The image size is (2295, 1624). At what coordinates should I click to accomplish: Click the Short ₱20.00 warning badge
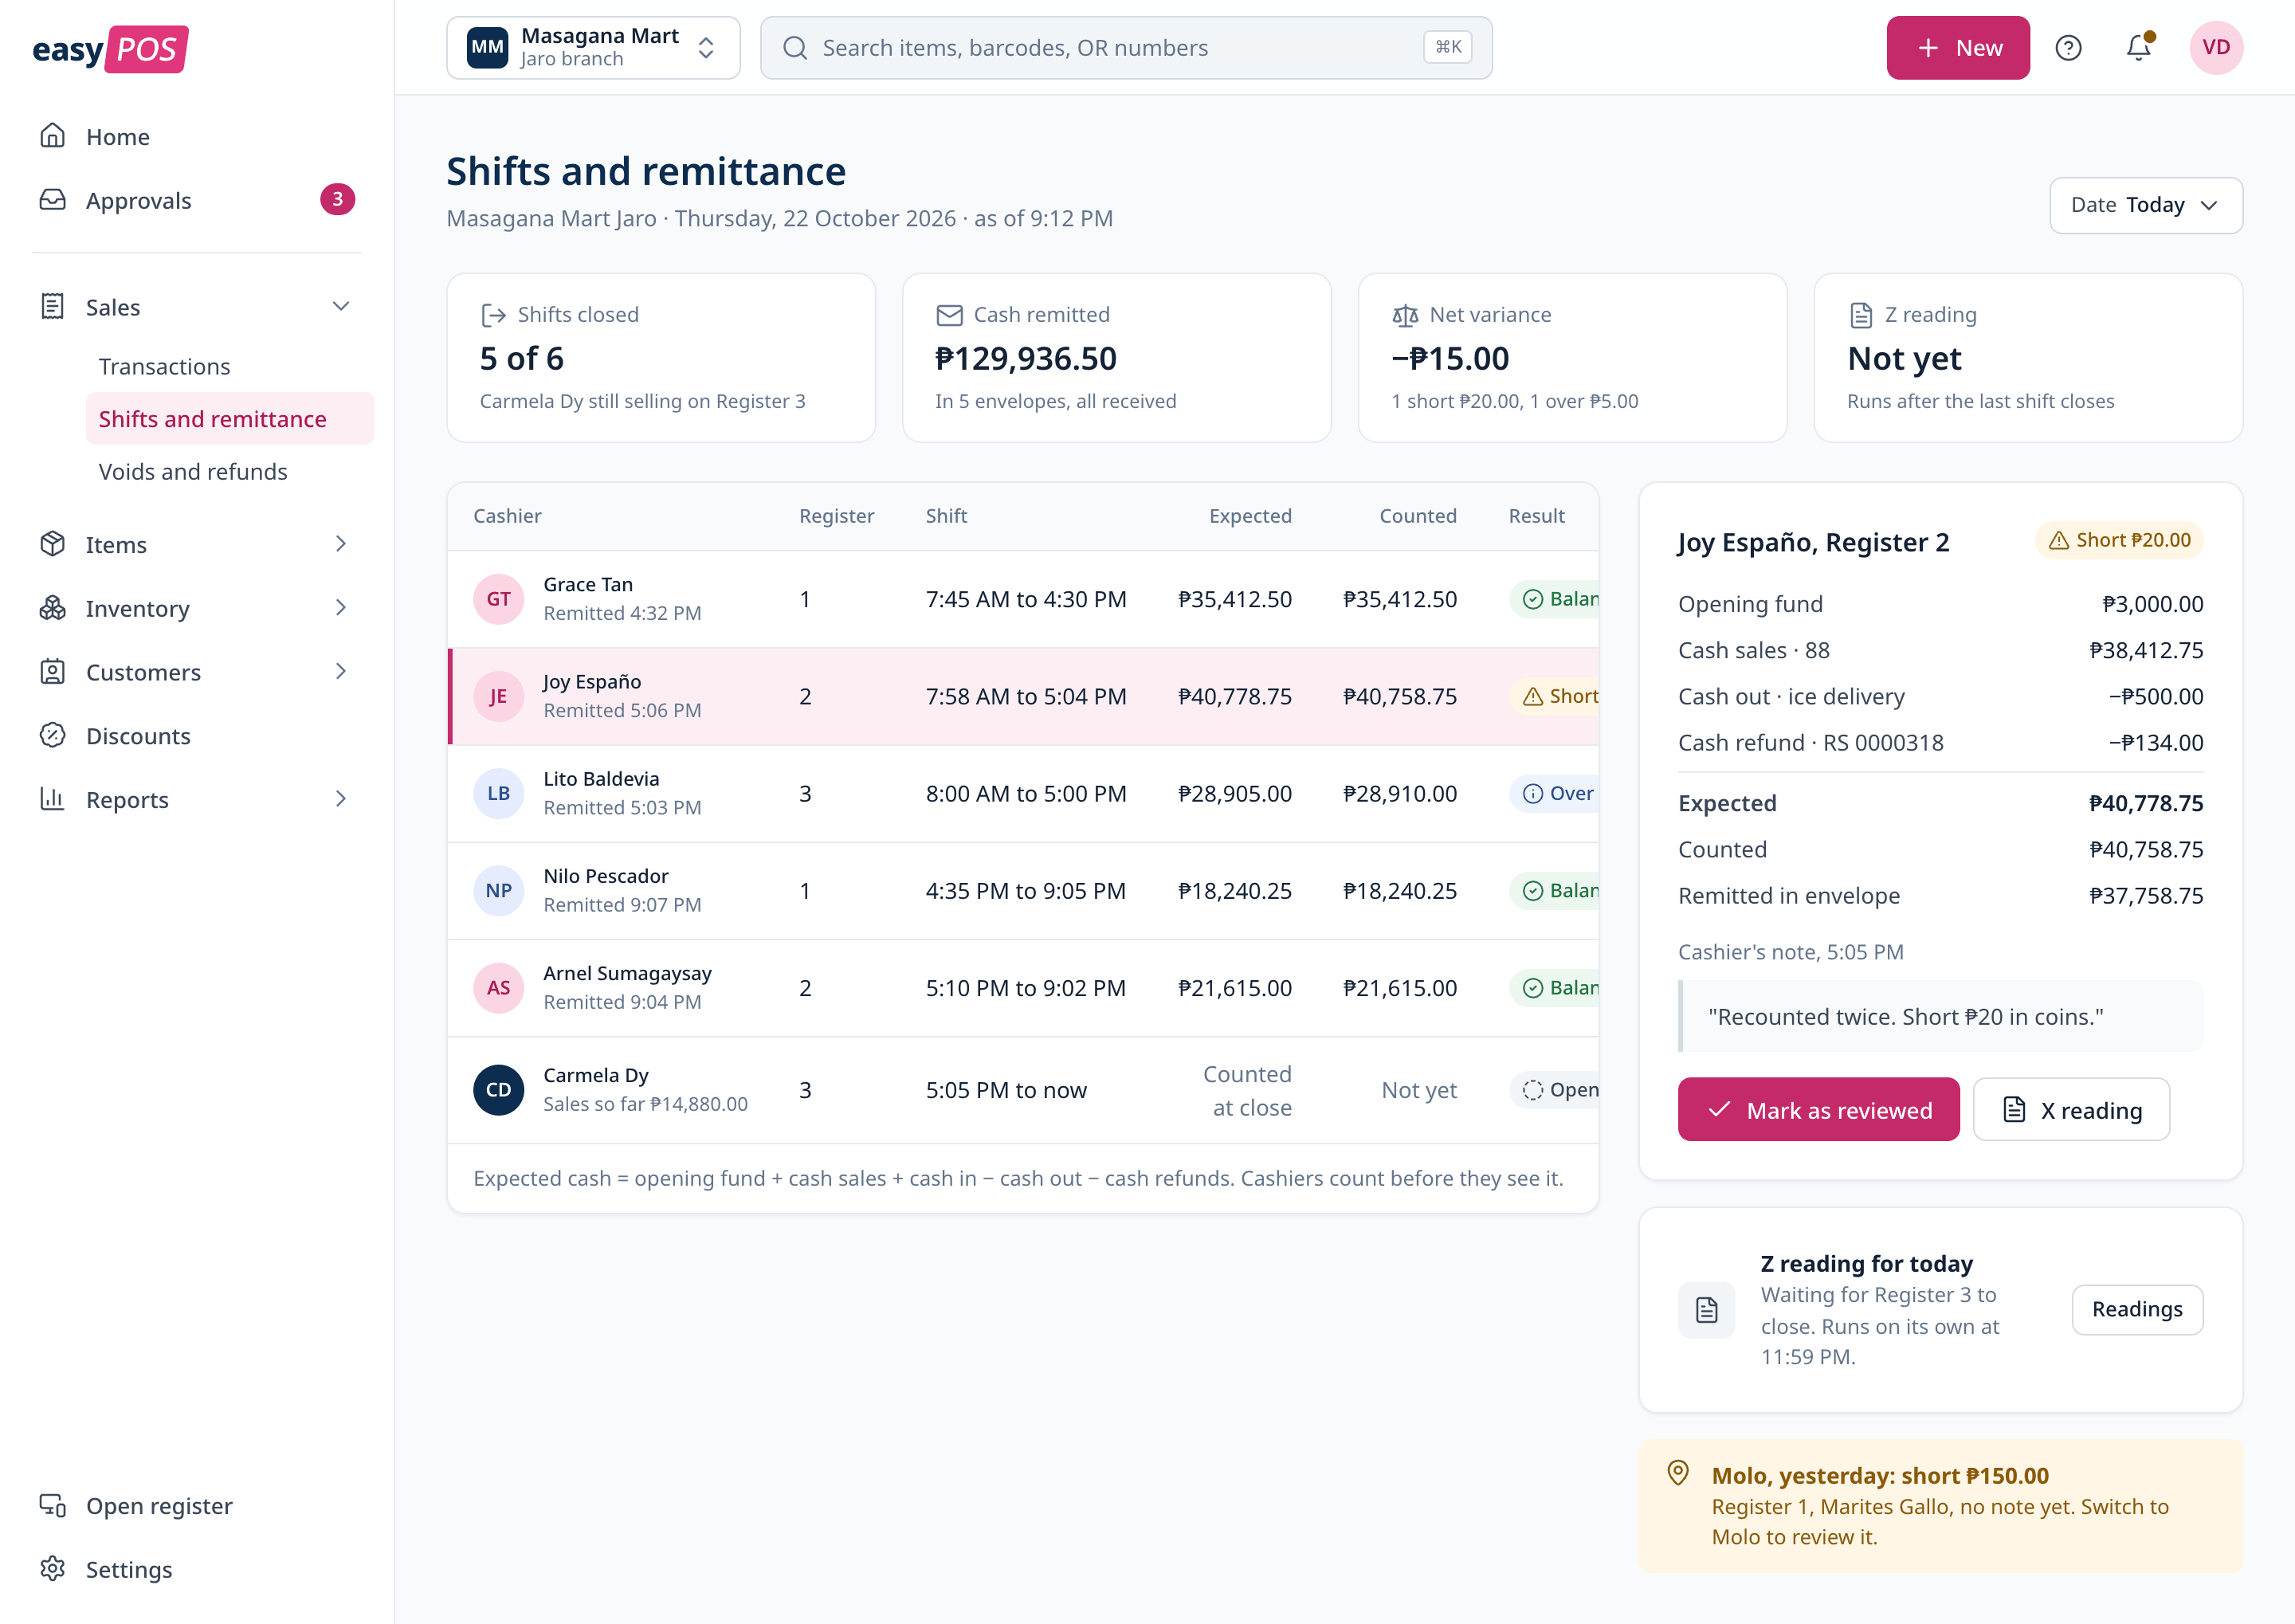(x=2119, y=540)
